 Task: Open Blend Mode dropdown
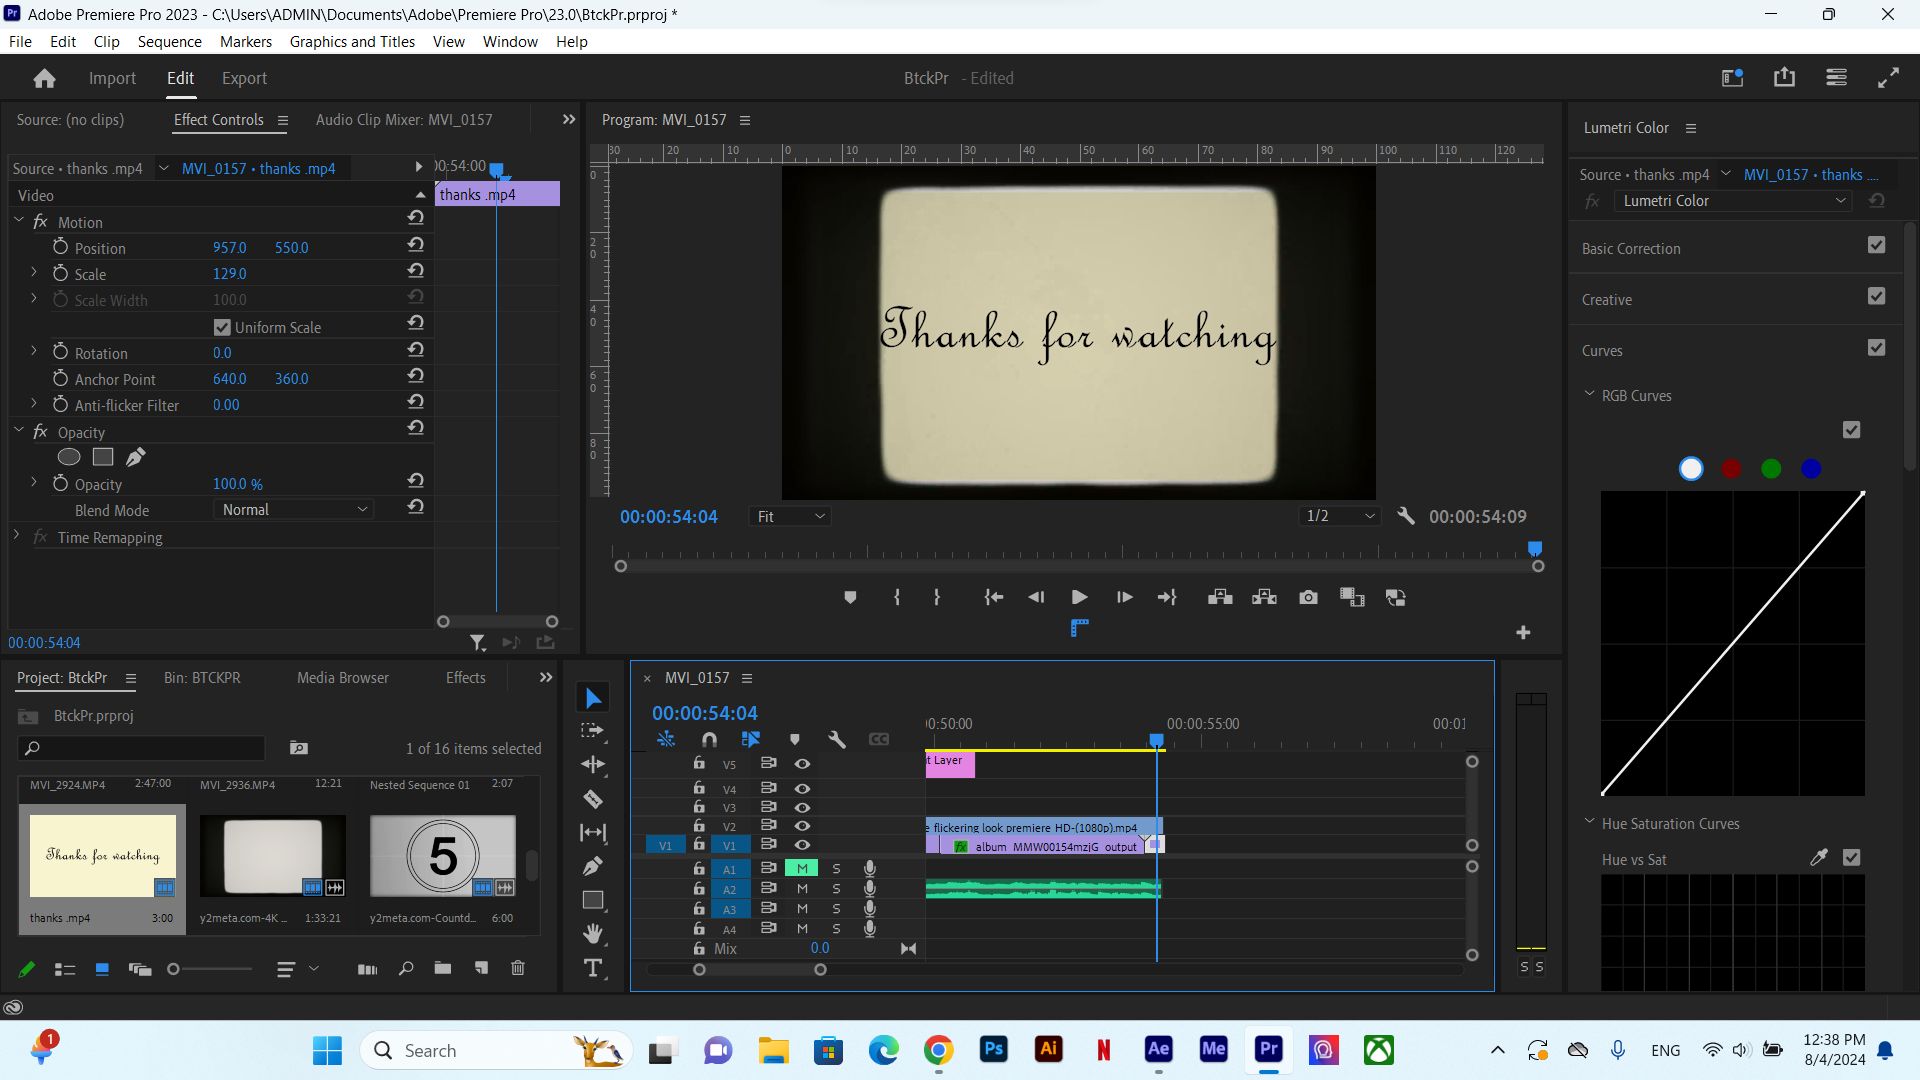[x=294, y=510]
